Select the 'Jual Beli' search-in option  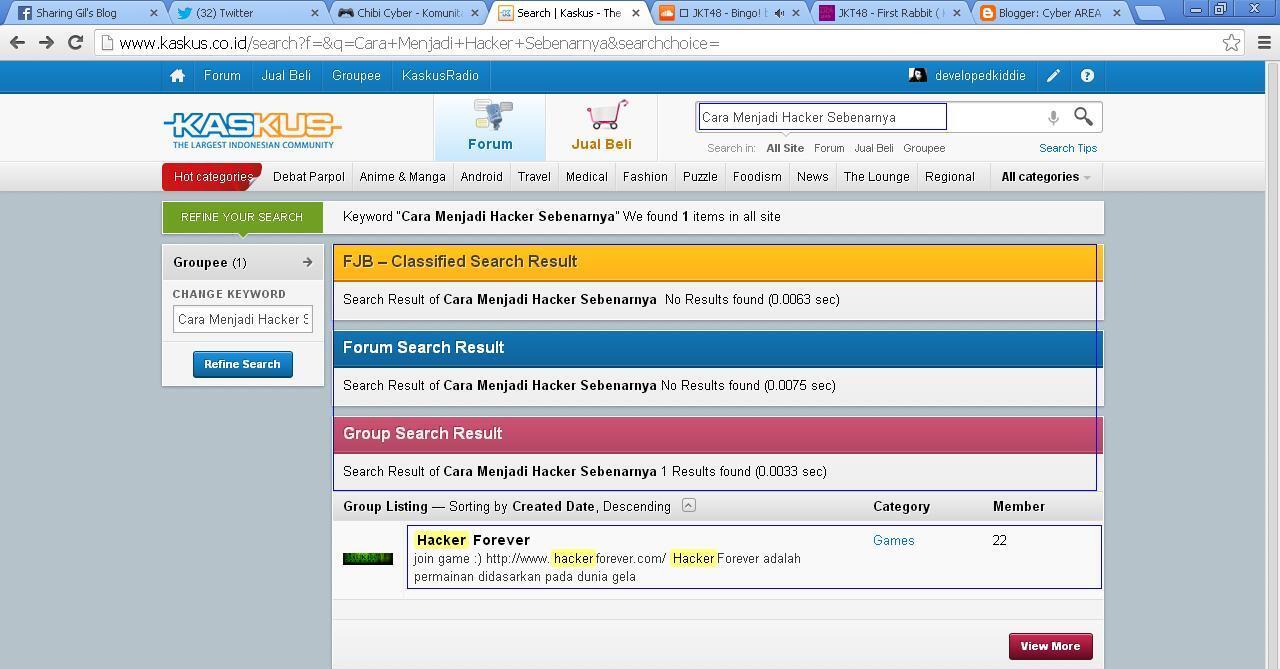pos(873,148)
